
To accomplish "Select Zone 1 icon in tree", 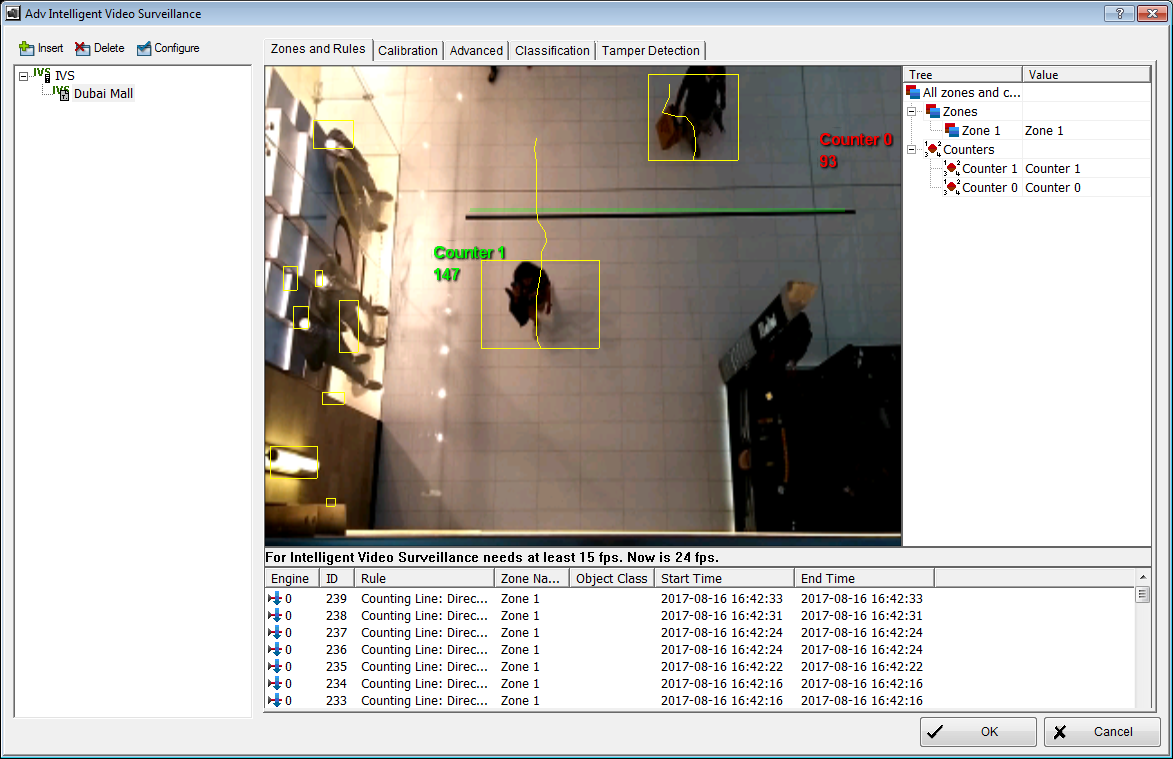I will tap(951, 131).
